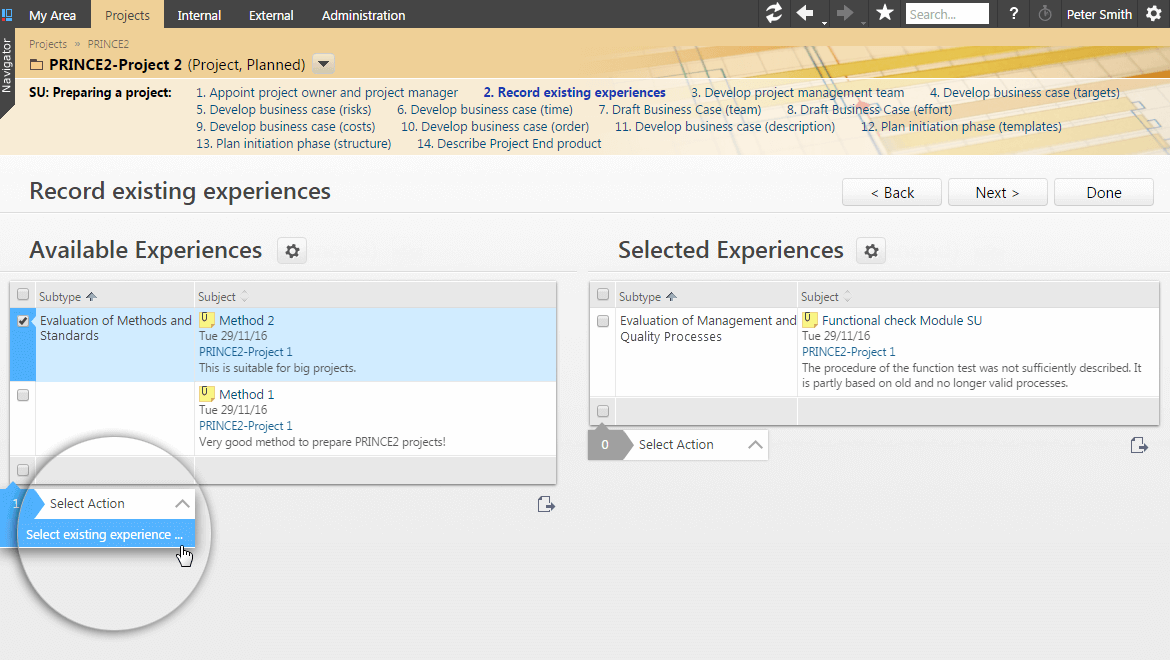Open Selected Experiences settings gear
The height and width of the screenshot is (660, 1170).
[871, 251]
